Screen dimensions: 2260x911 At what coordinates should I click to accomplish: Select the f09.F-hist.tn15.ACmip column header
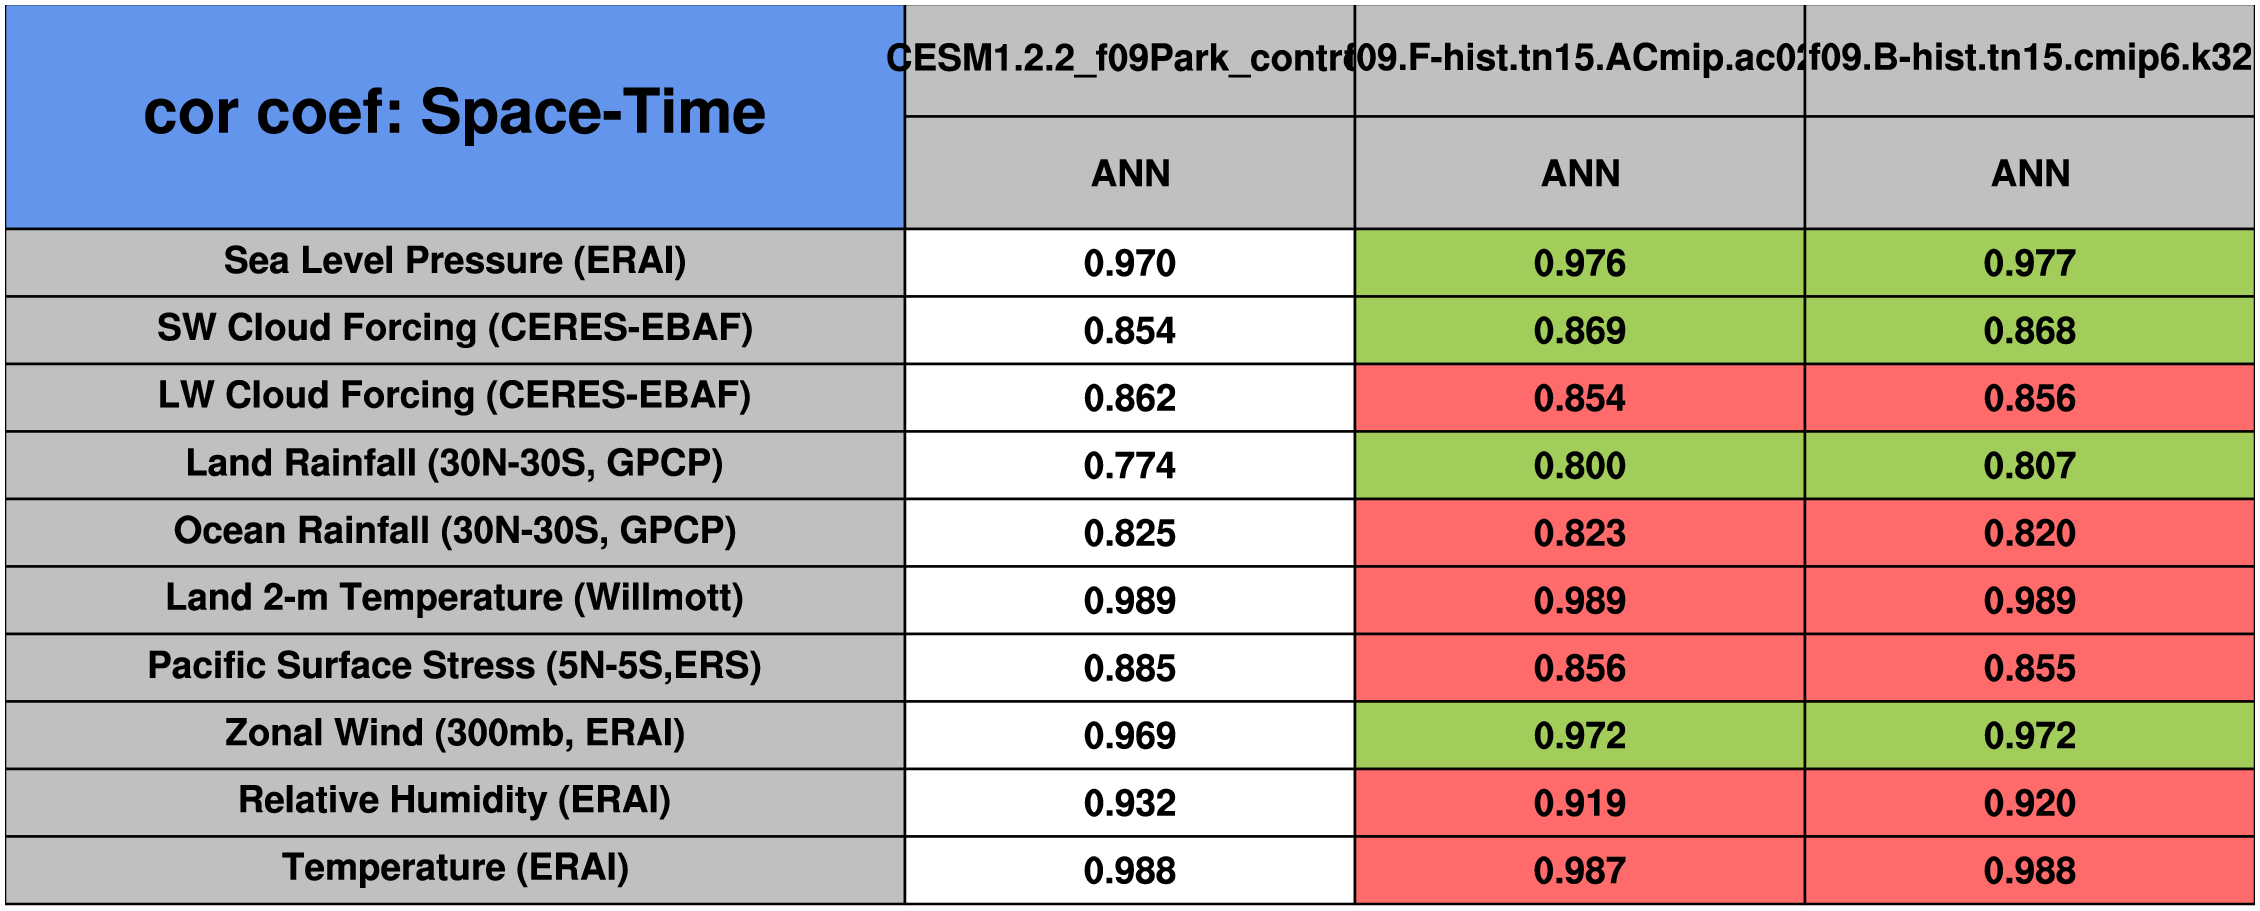(1579, 60)
